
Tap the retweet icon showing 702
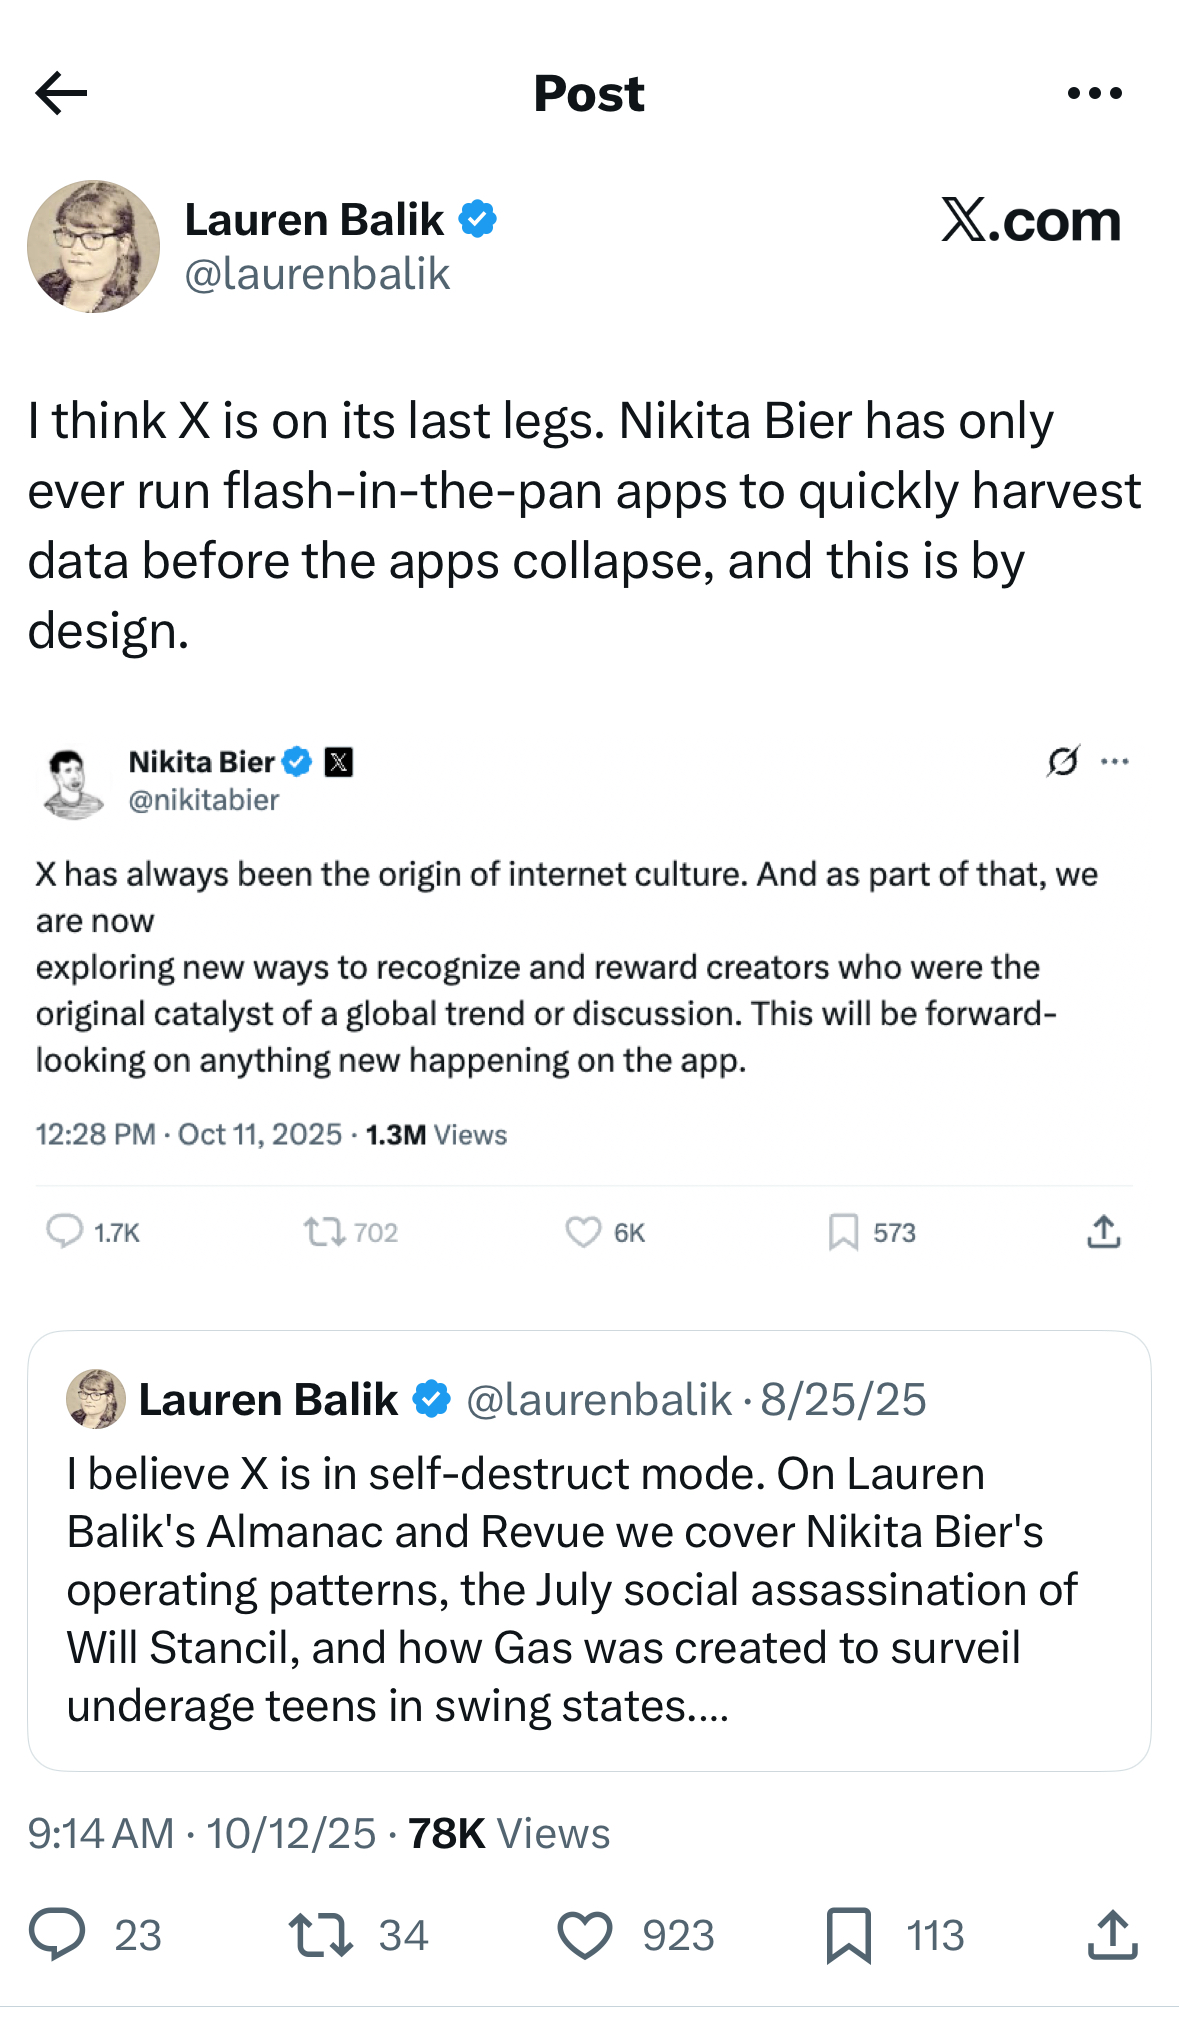click(x=325, y=1232)
